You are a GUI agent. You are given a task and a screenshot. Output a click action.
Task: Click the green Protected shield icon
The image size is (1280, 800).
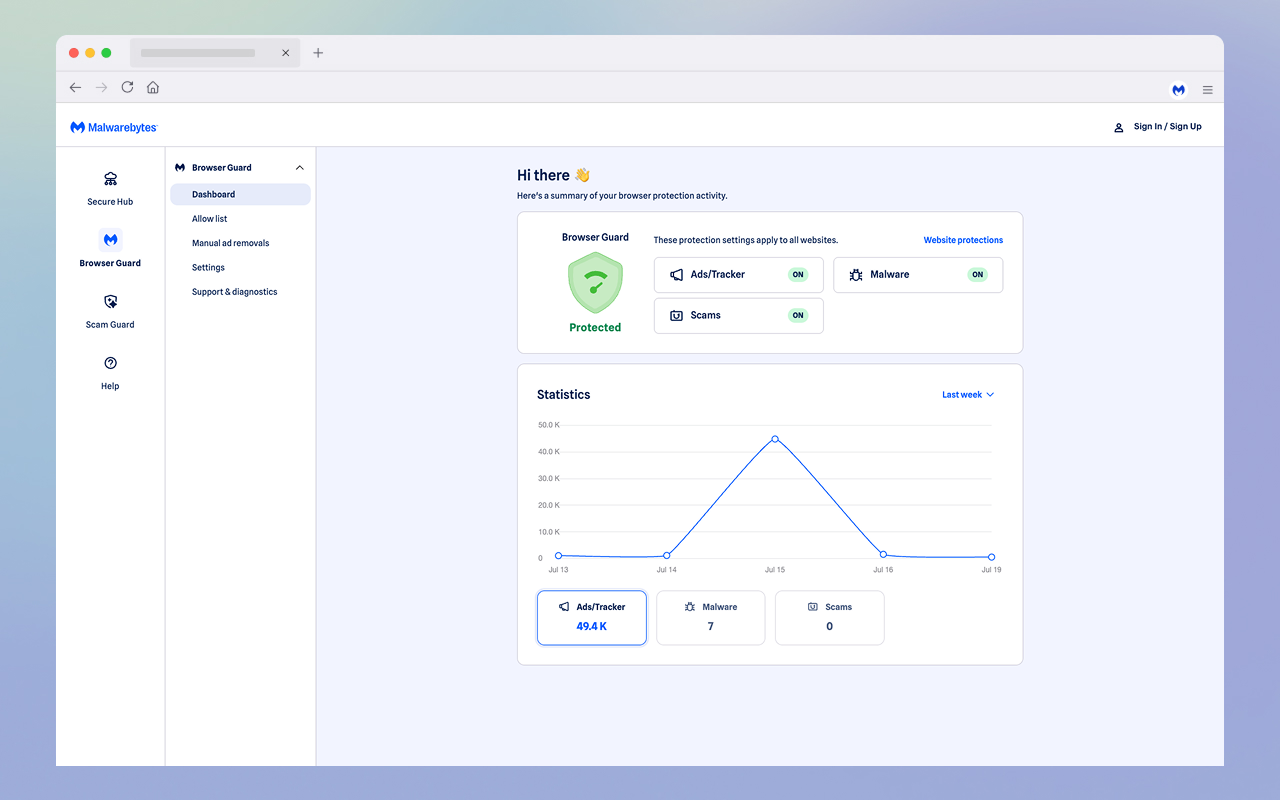(x=595, y=283)
